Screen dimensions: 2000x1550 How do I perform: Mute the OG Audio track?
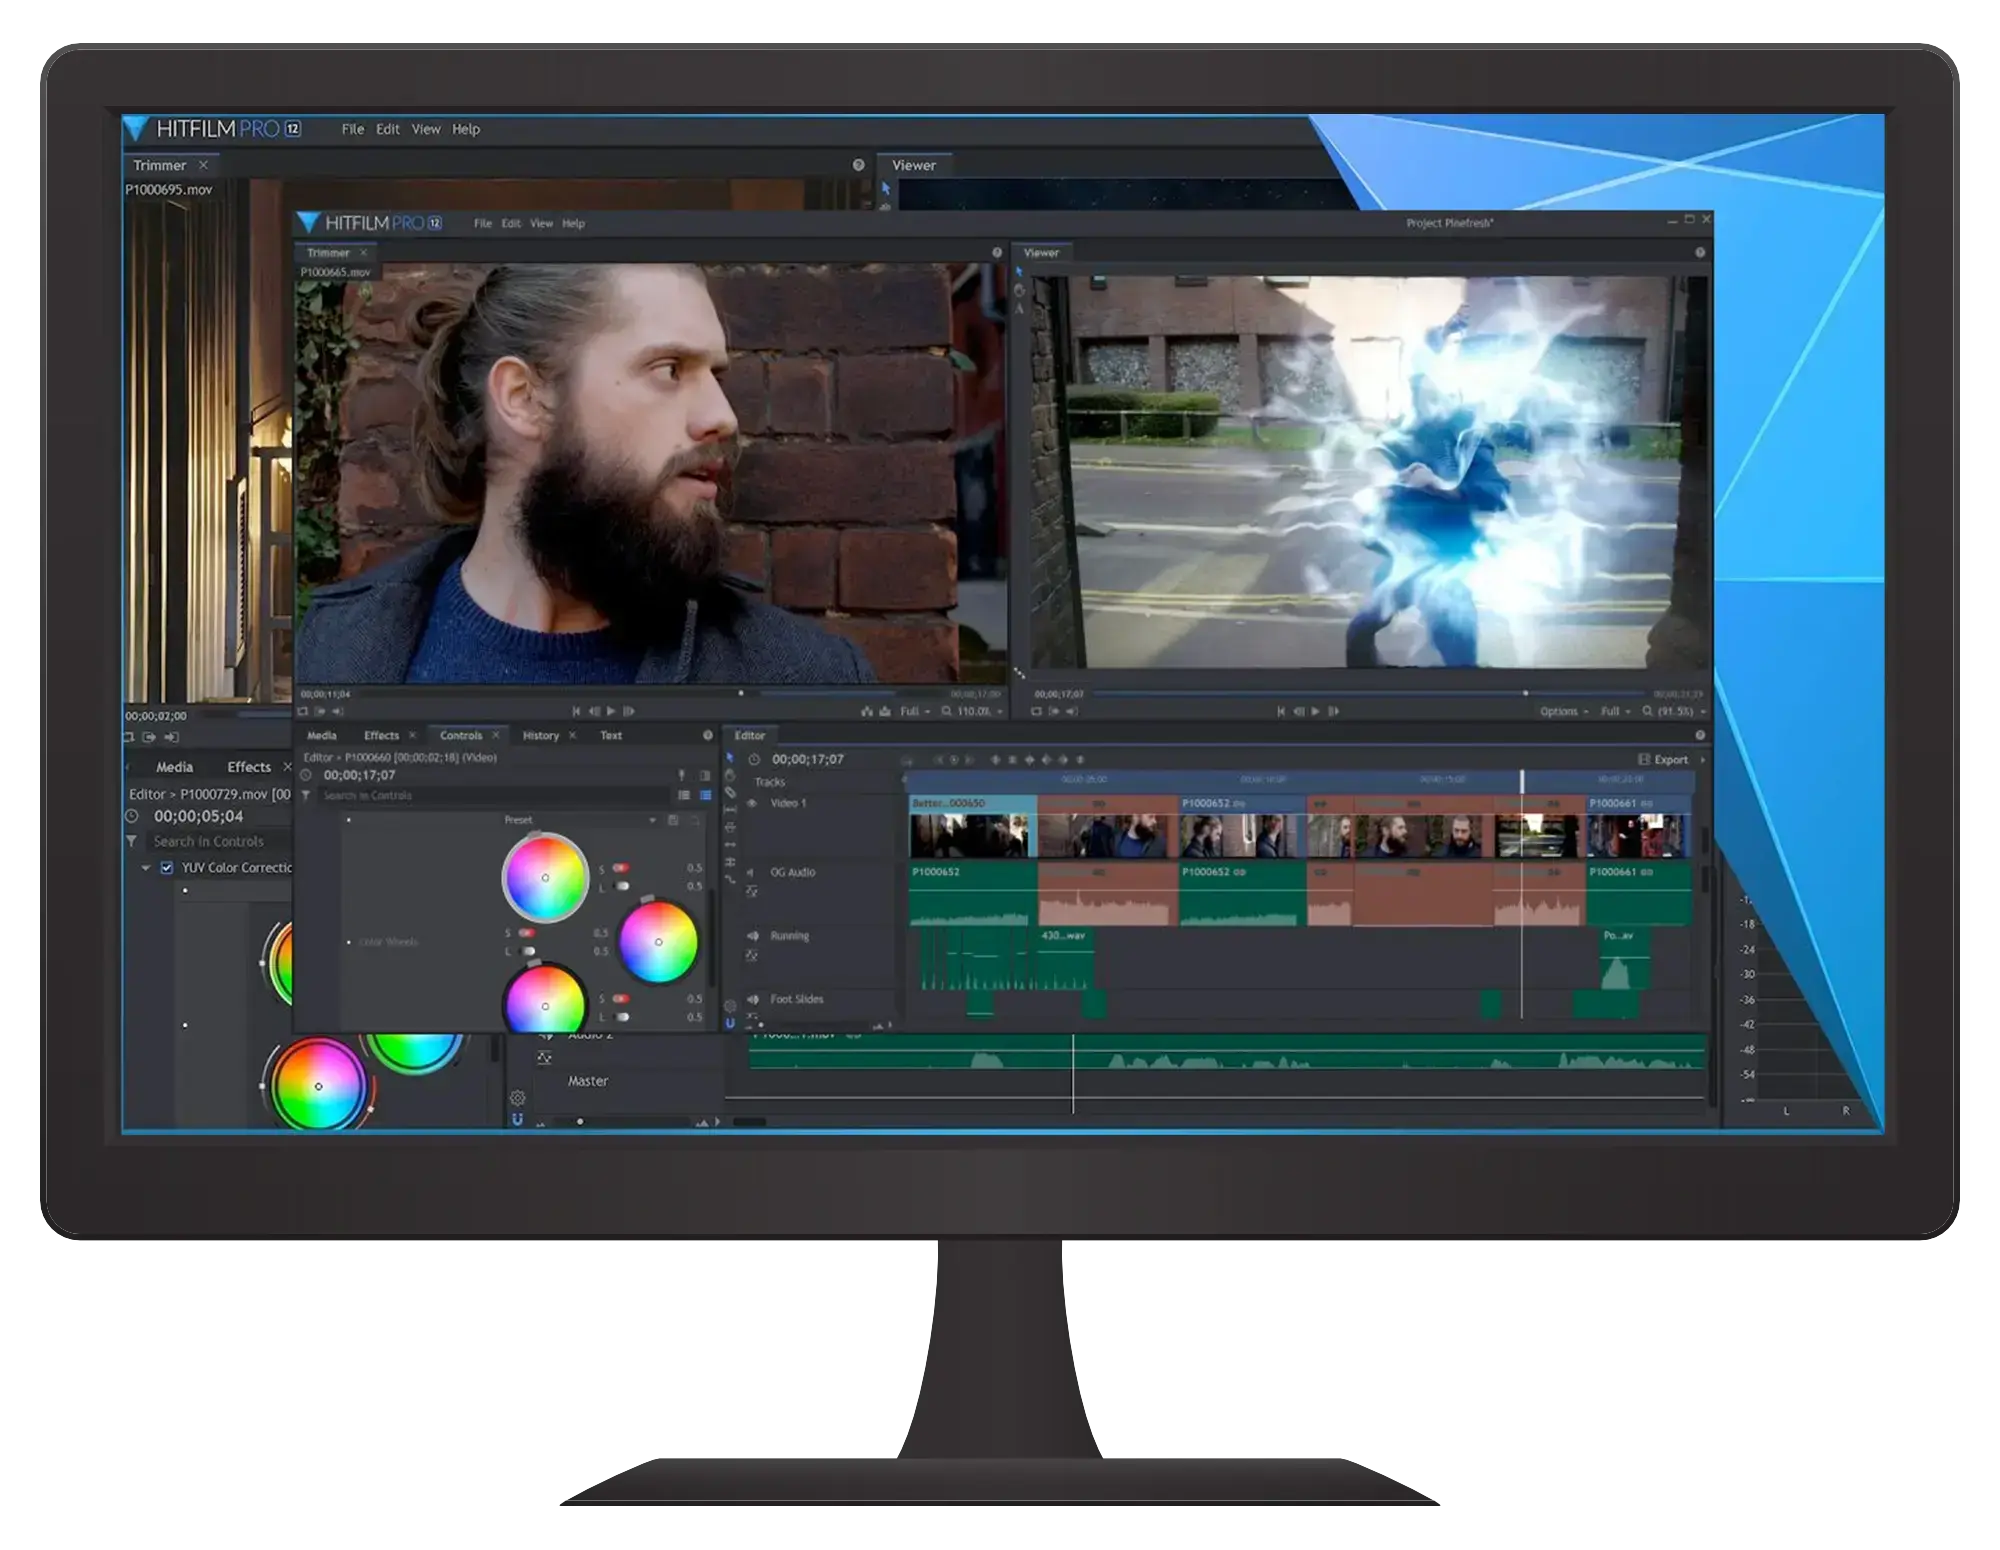point(751,872)
